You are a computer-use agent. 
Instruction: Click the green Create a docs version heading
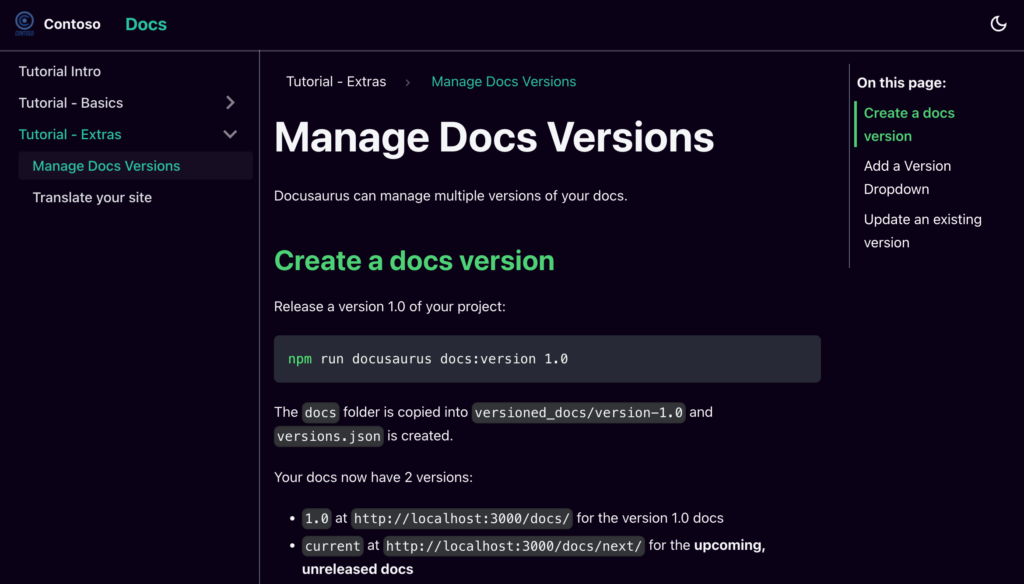pyautogui.click(x=414, y=261)
